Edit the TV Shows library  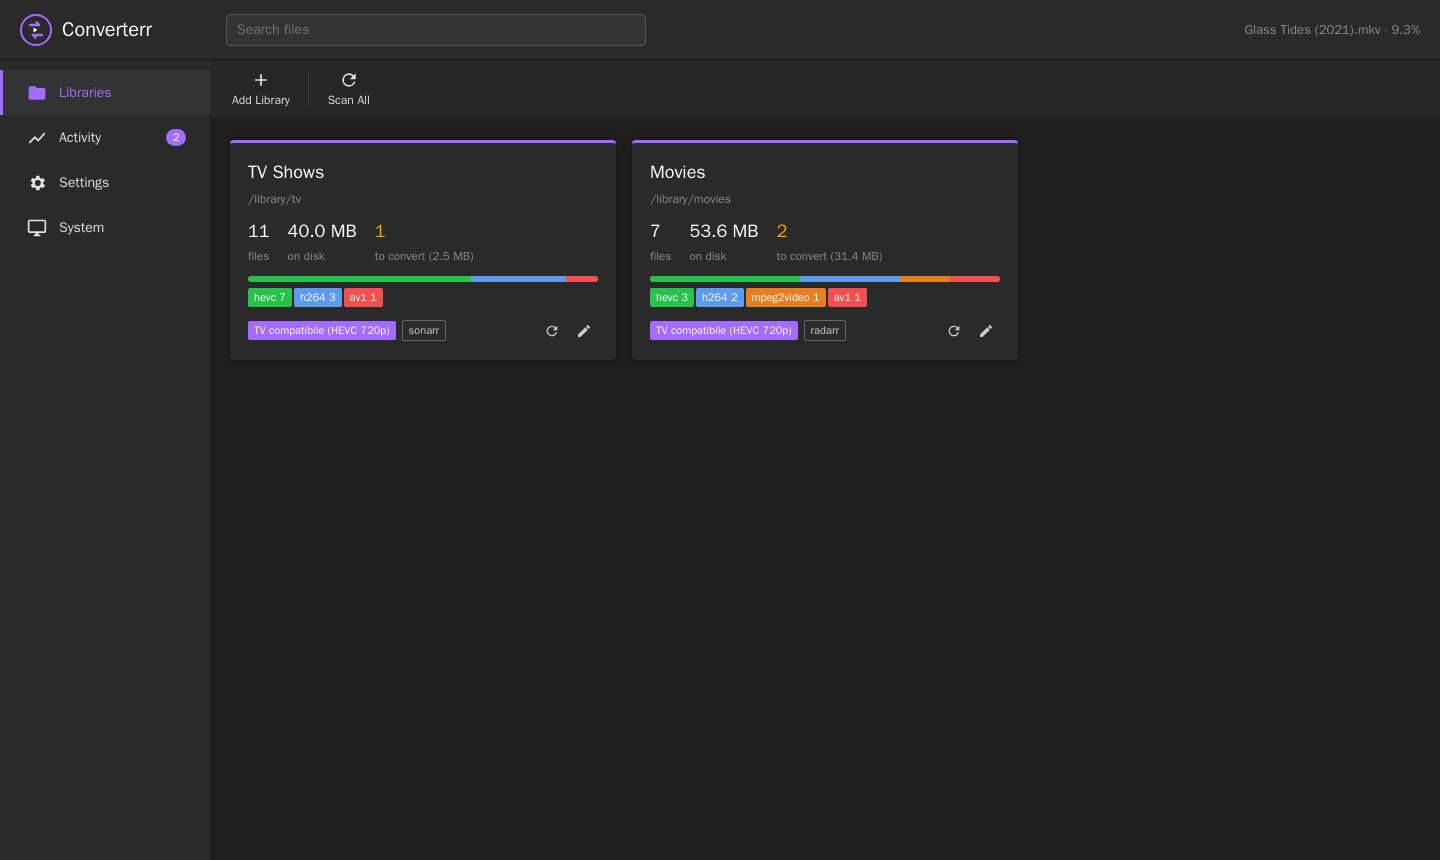point(584,331)
